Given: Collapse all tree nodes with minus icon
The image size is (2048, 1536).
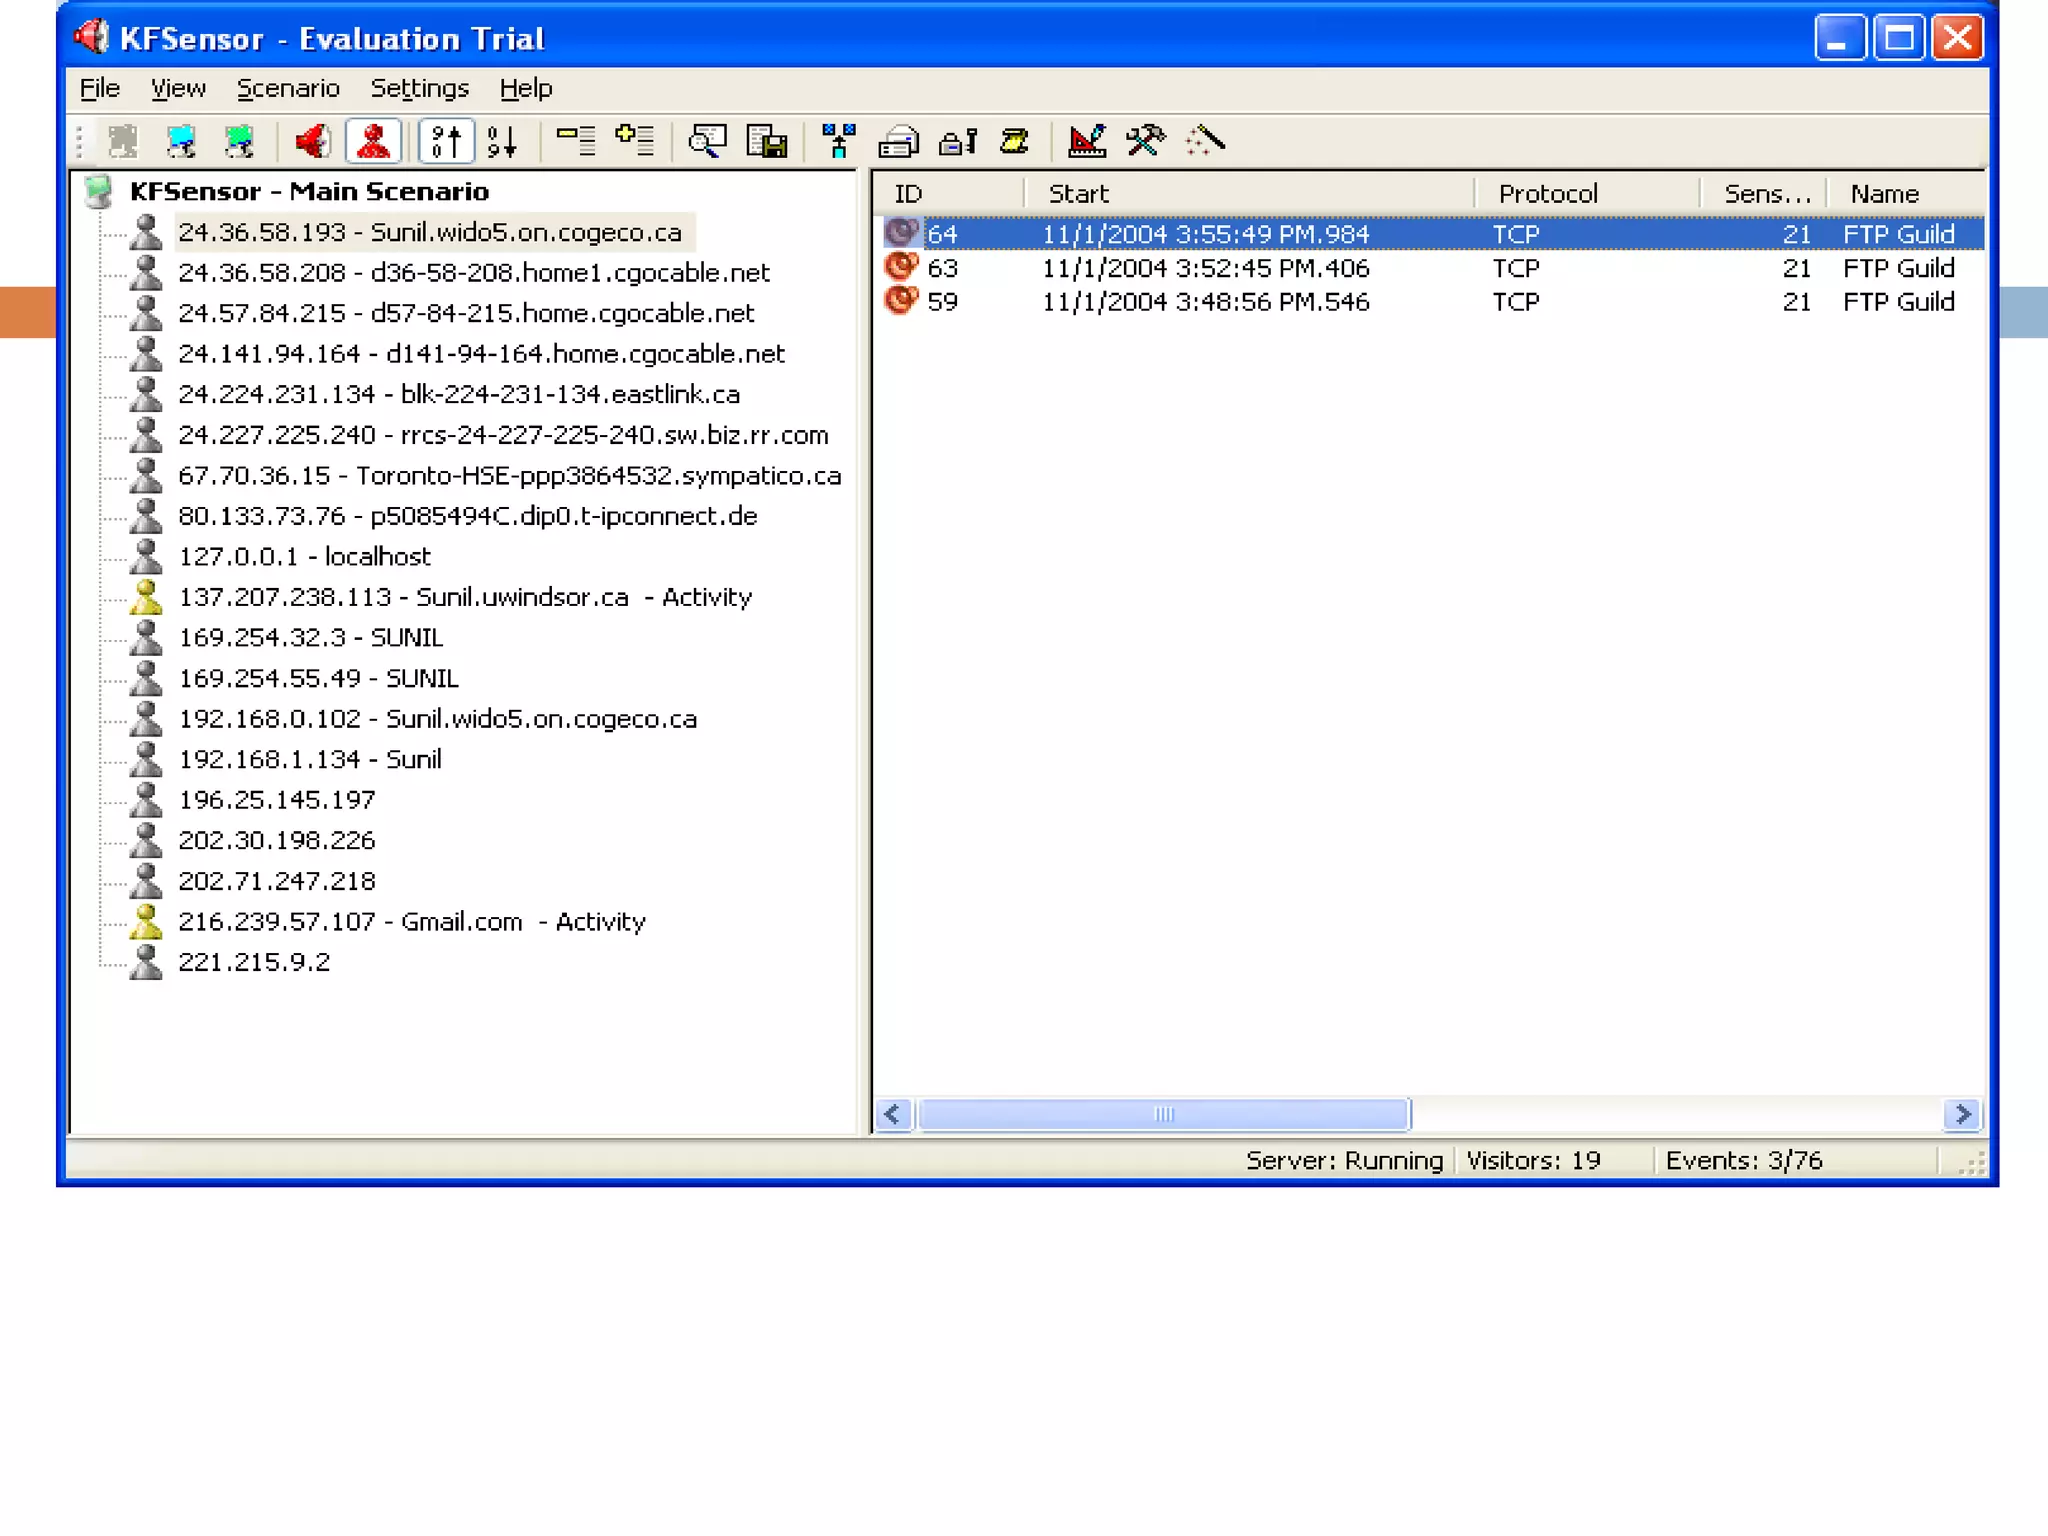Looking at the screenshot, I should [575, 141].
